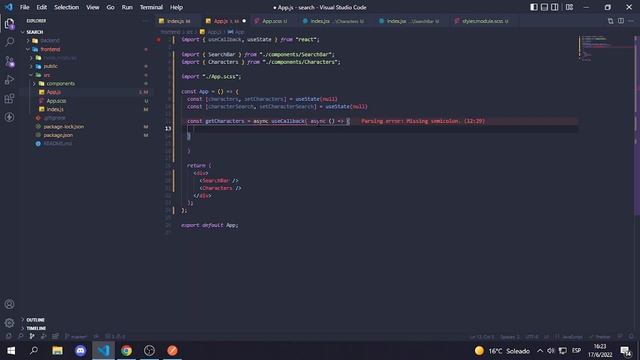Select App.js in the file tree
The height and width of the screenshot is (360, 640).
coord(53,92)
